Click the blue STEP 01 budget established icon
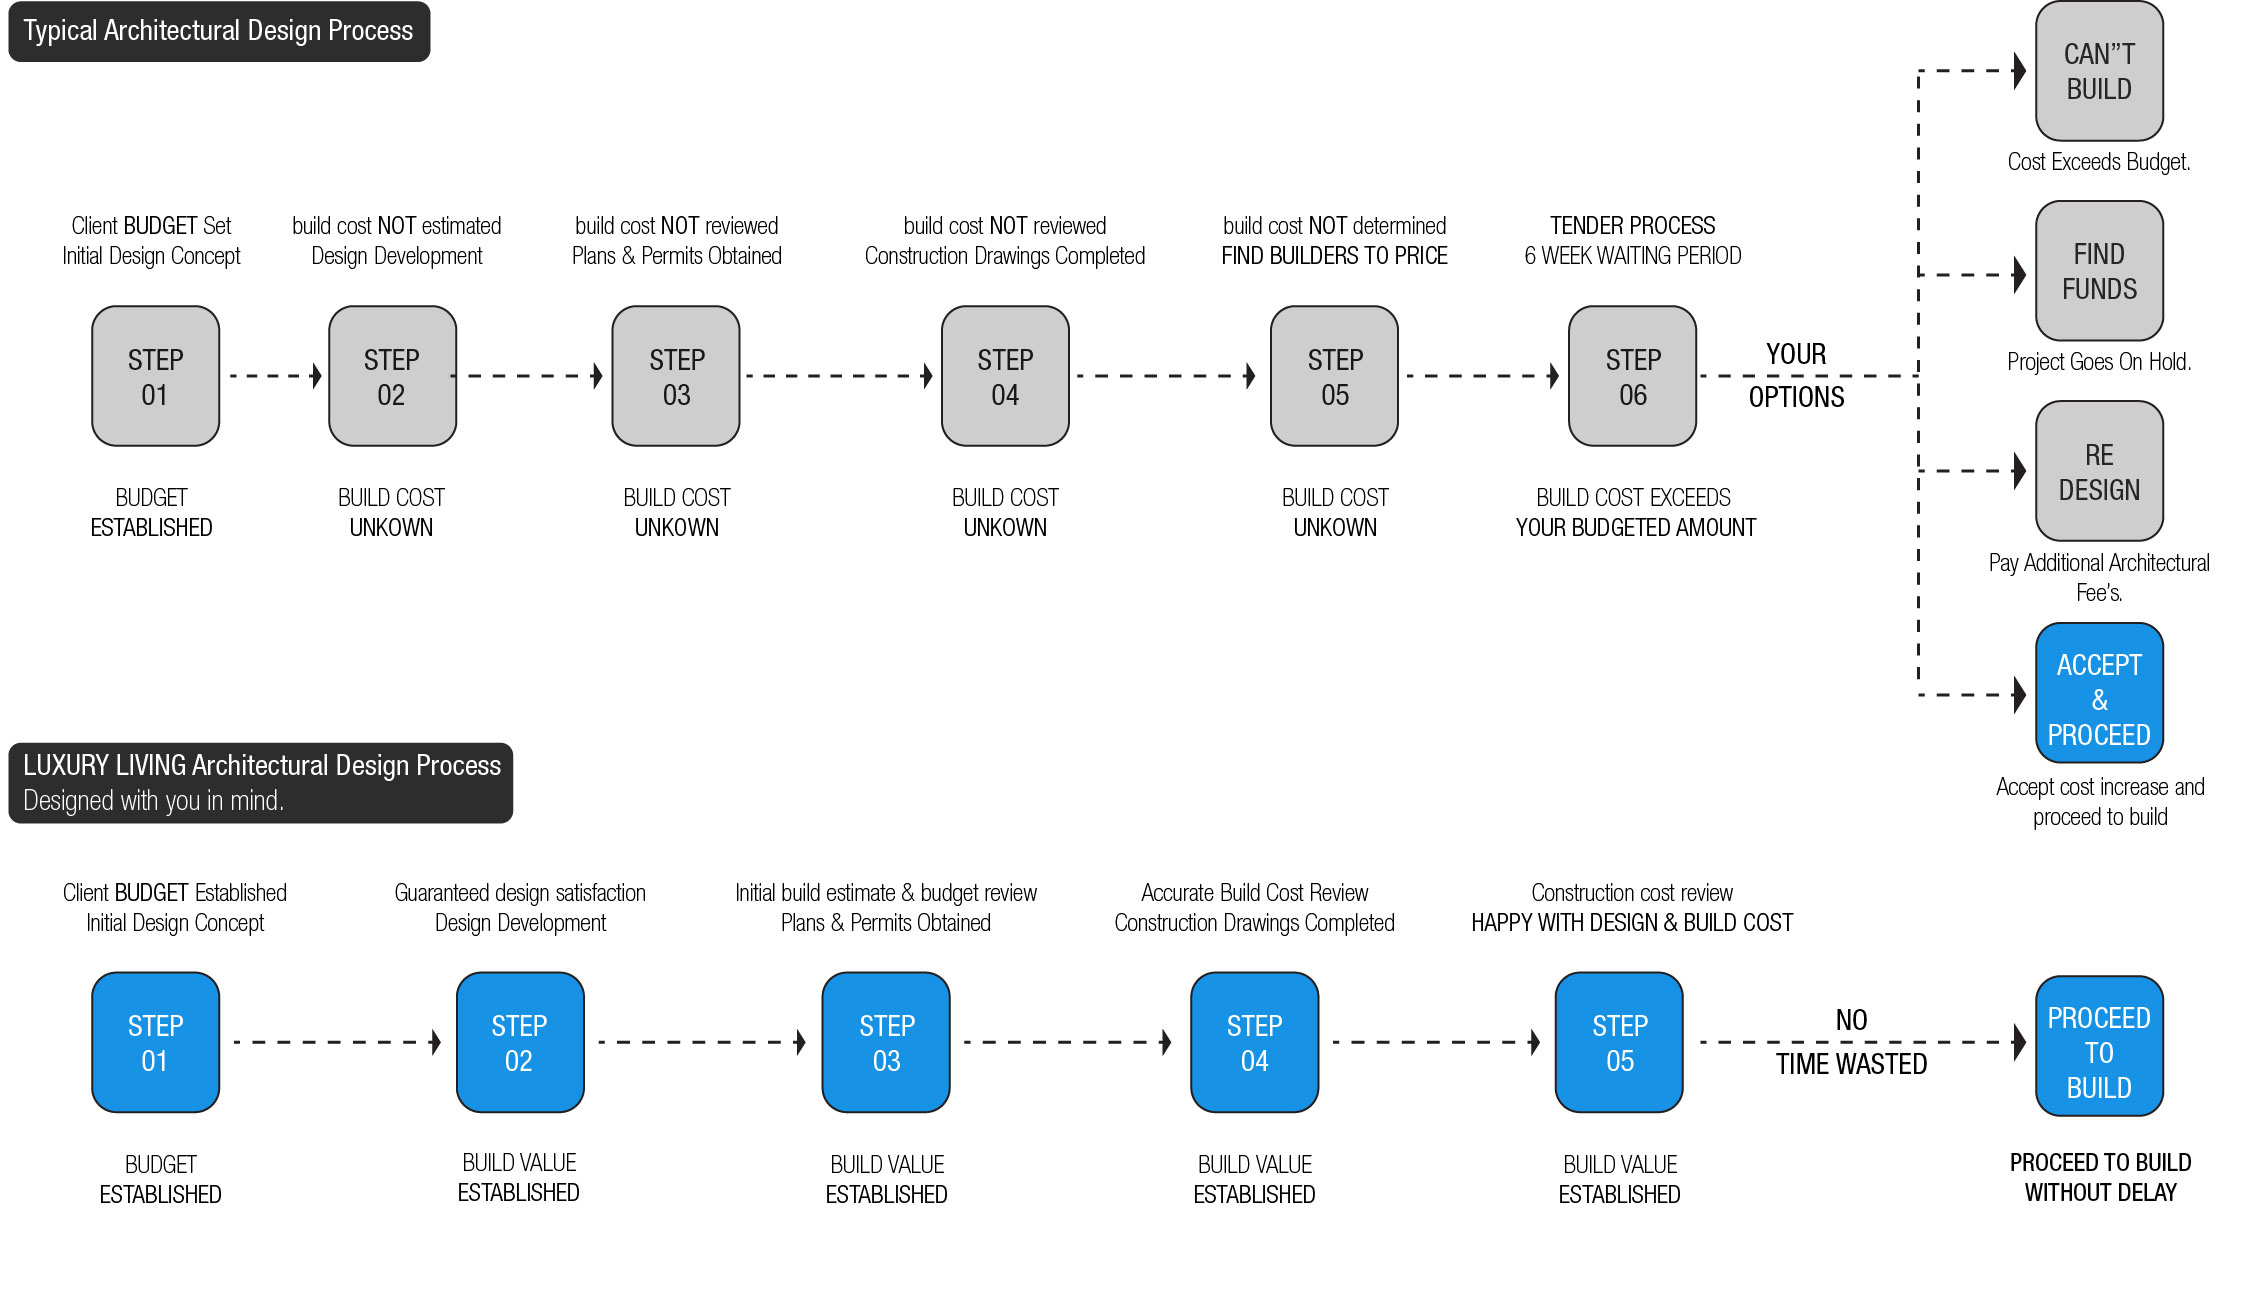The width and height of the screenshot is (2251, 1291). tap(186, 1051)
